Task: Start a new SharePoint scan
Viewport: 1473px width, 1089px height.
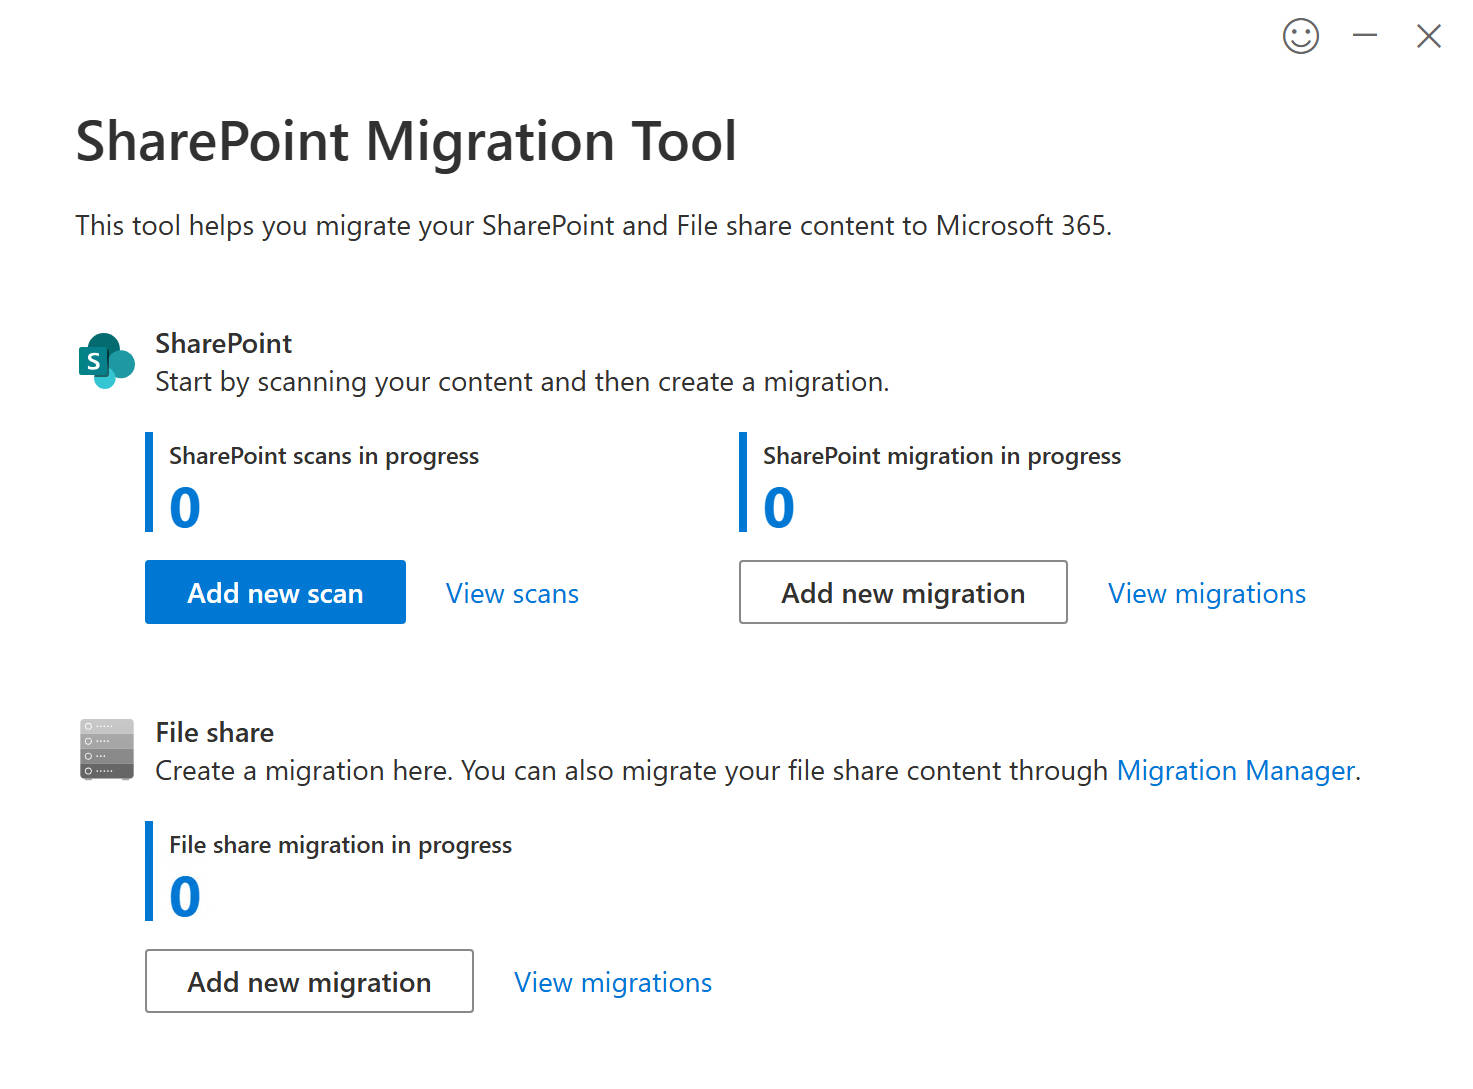Action: click(275, 592)
